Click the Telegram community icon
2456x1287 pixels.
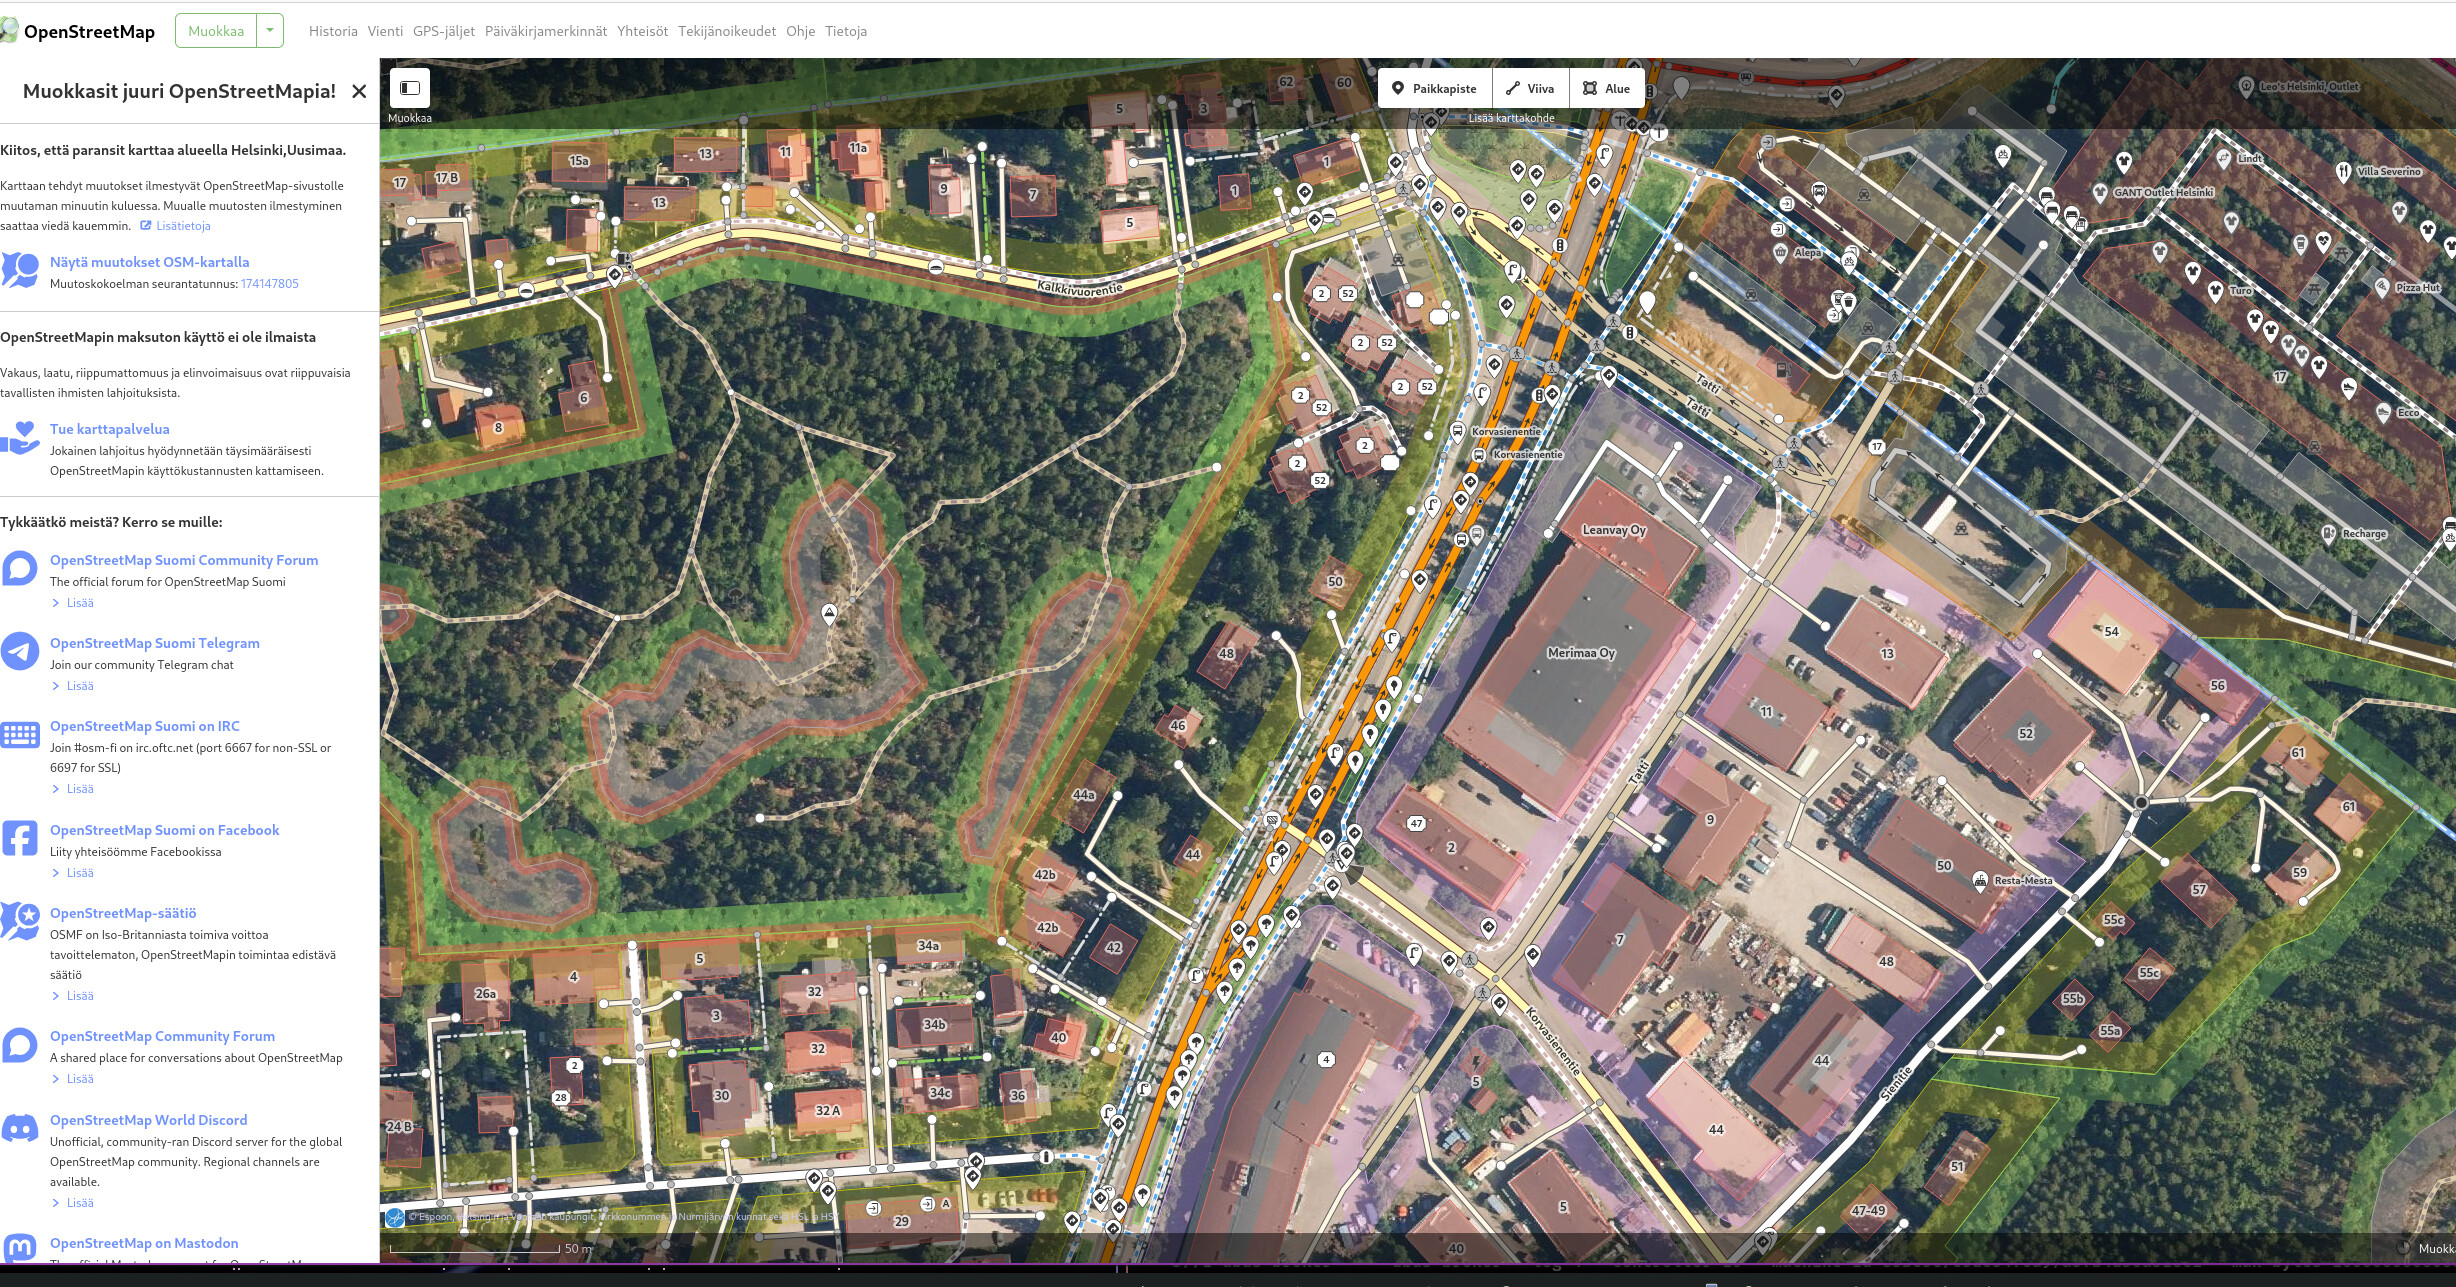point(20,651)
